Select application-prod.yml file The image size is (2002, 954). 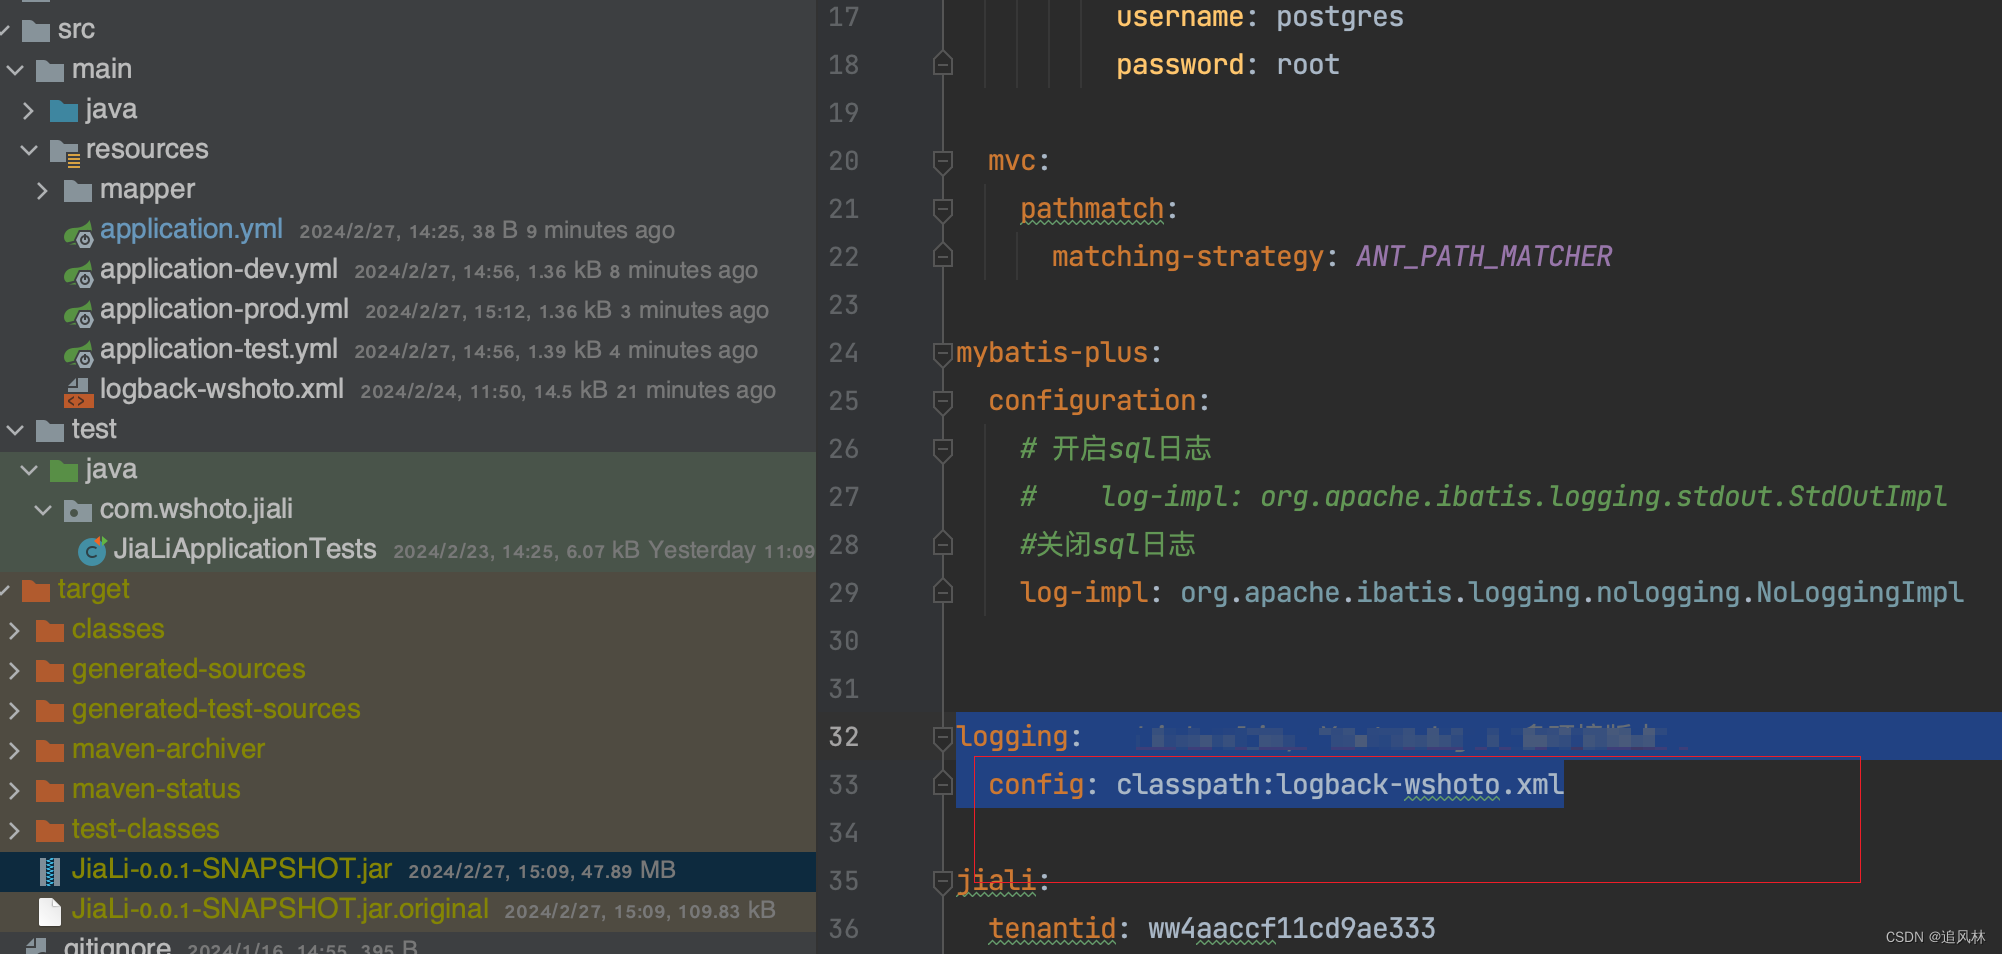(224, 309)
